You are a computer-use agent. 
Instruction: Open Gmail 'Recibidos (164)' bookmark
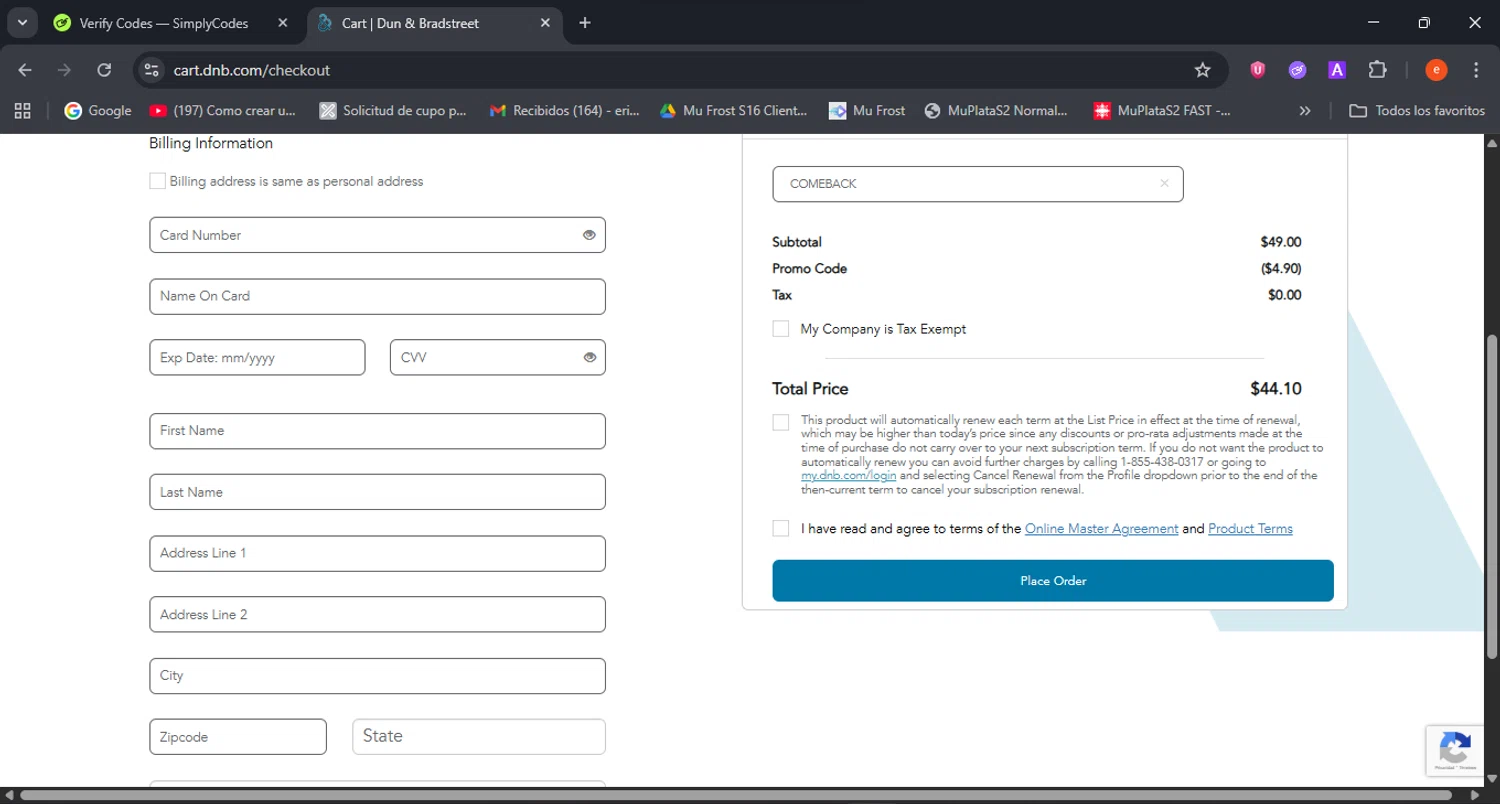coord(564,111)
